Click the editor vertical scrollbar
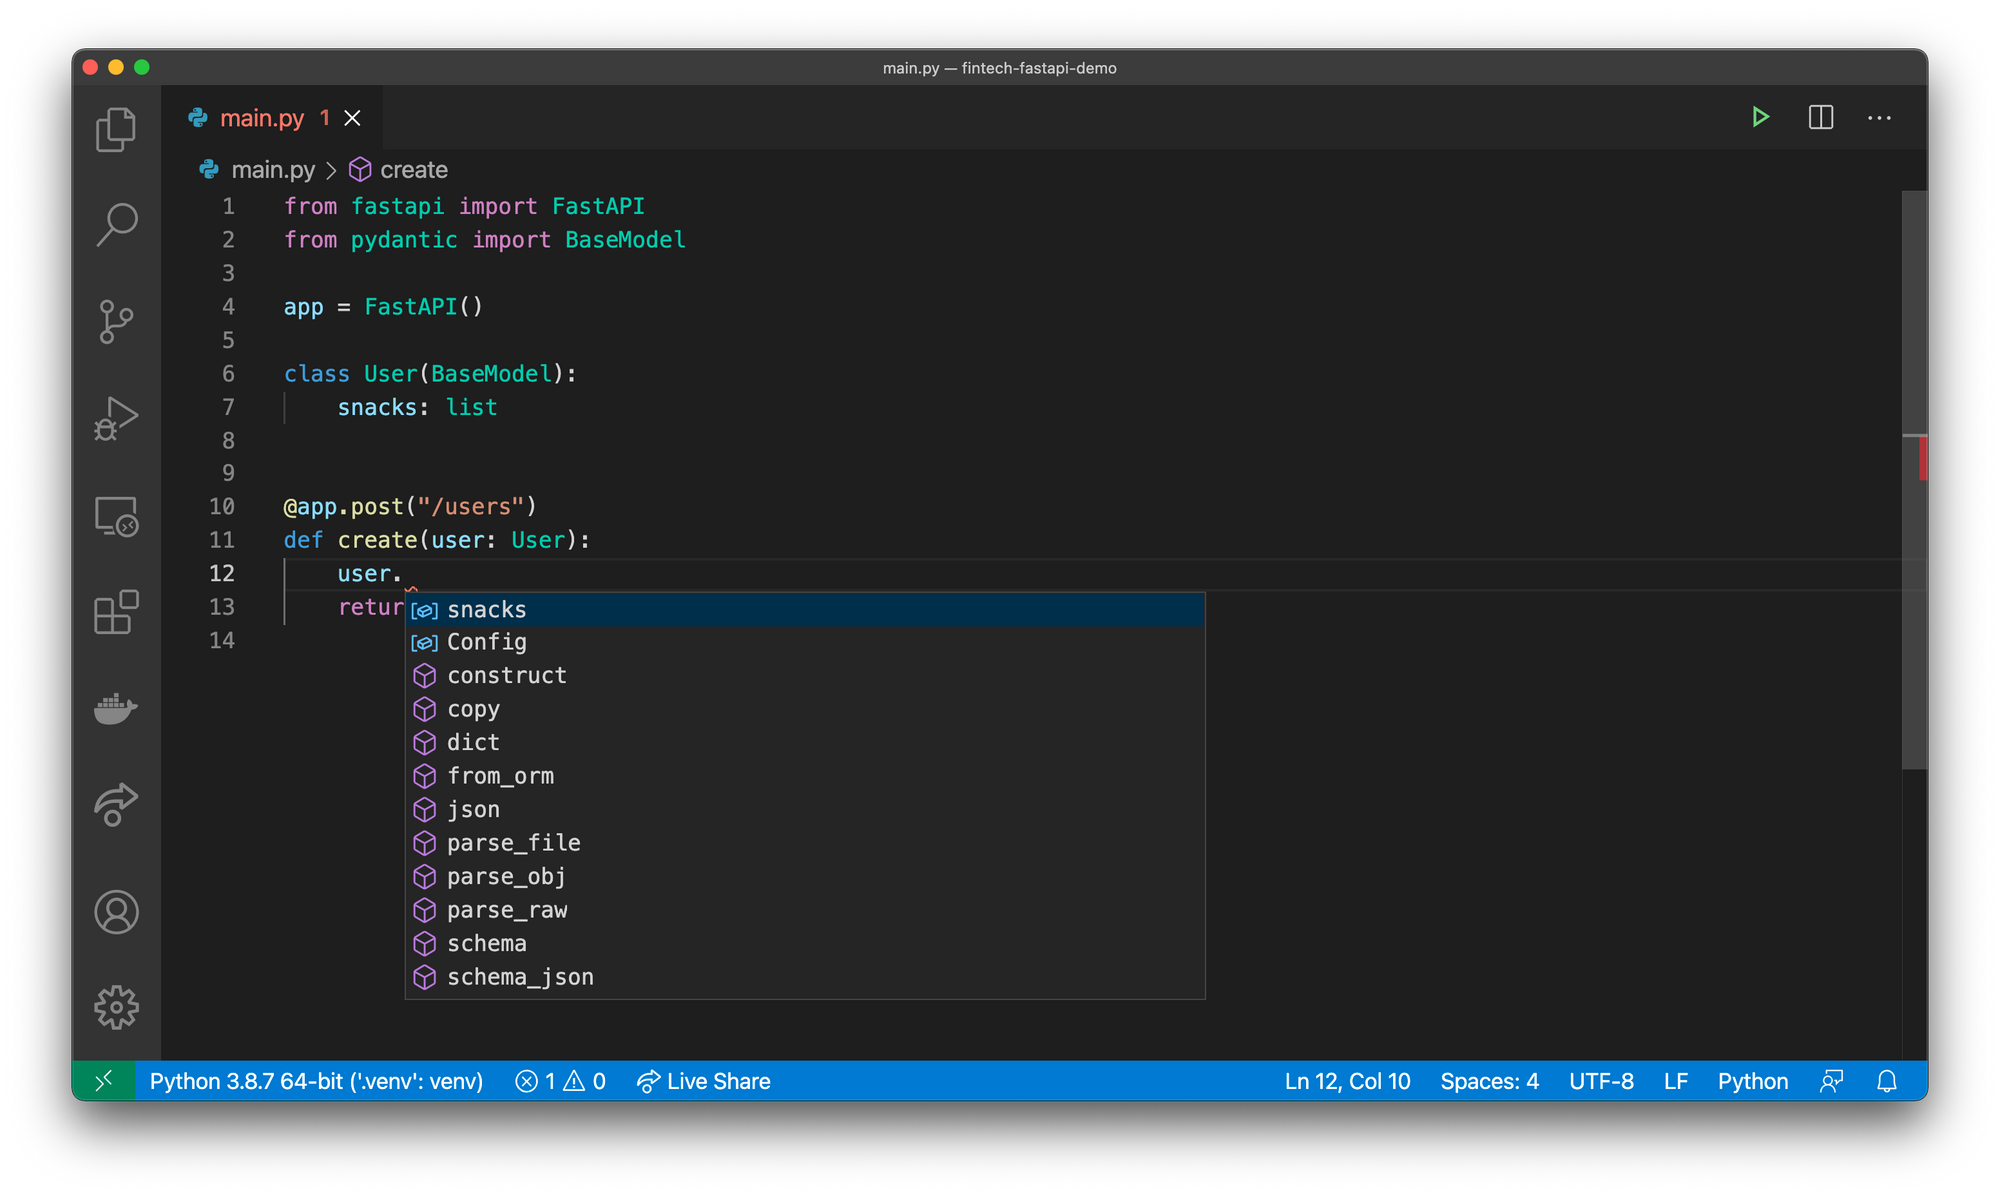The image size is (2000, 1196). click(x=1914, y=480)
